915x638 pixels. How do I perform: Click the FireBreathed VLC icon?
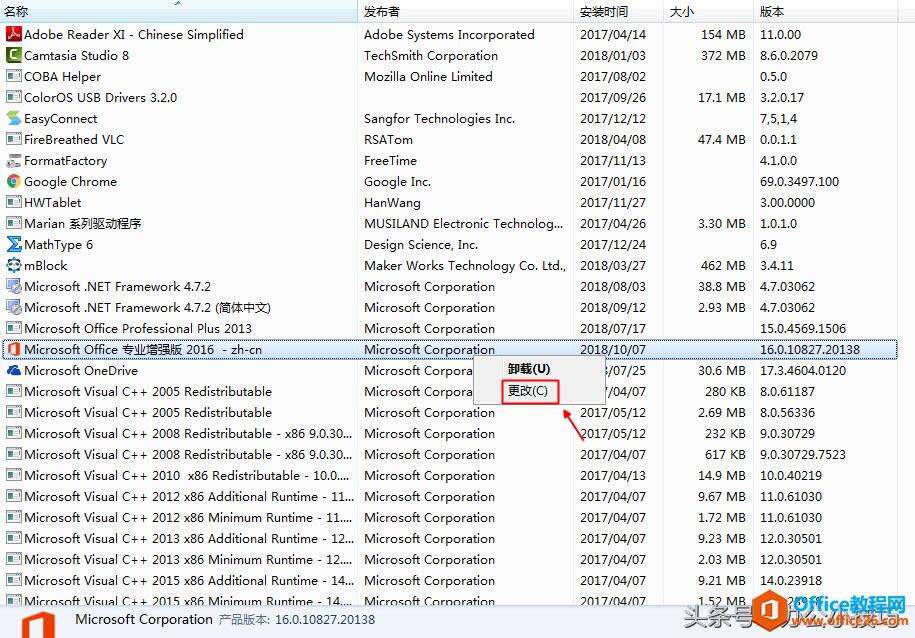(x=12, y=139)
